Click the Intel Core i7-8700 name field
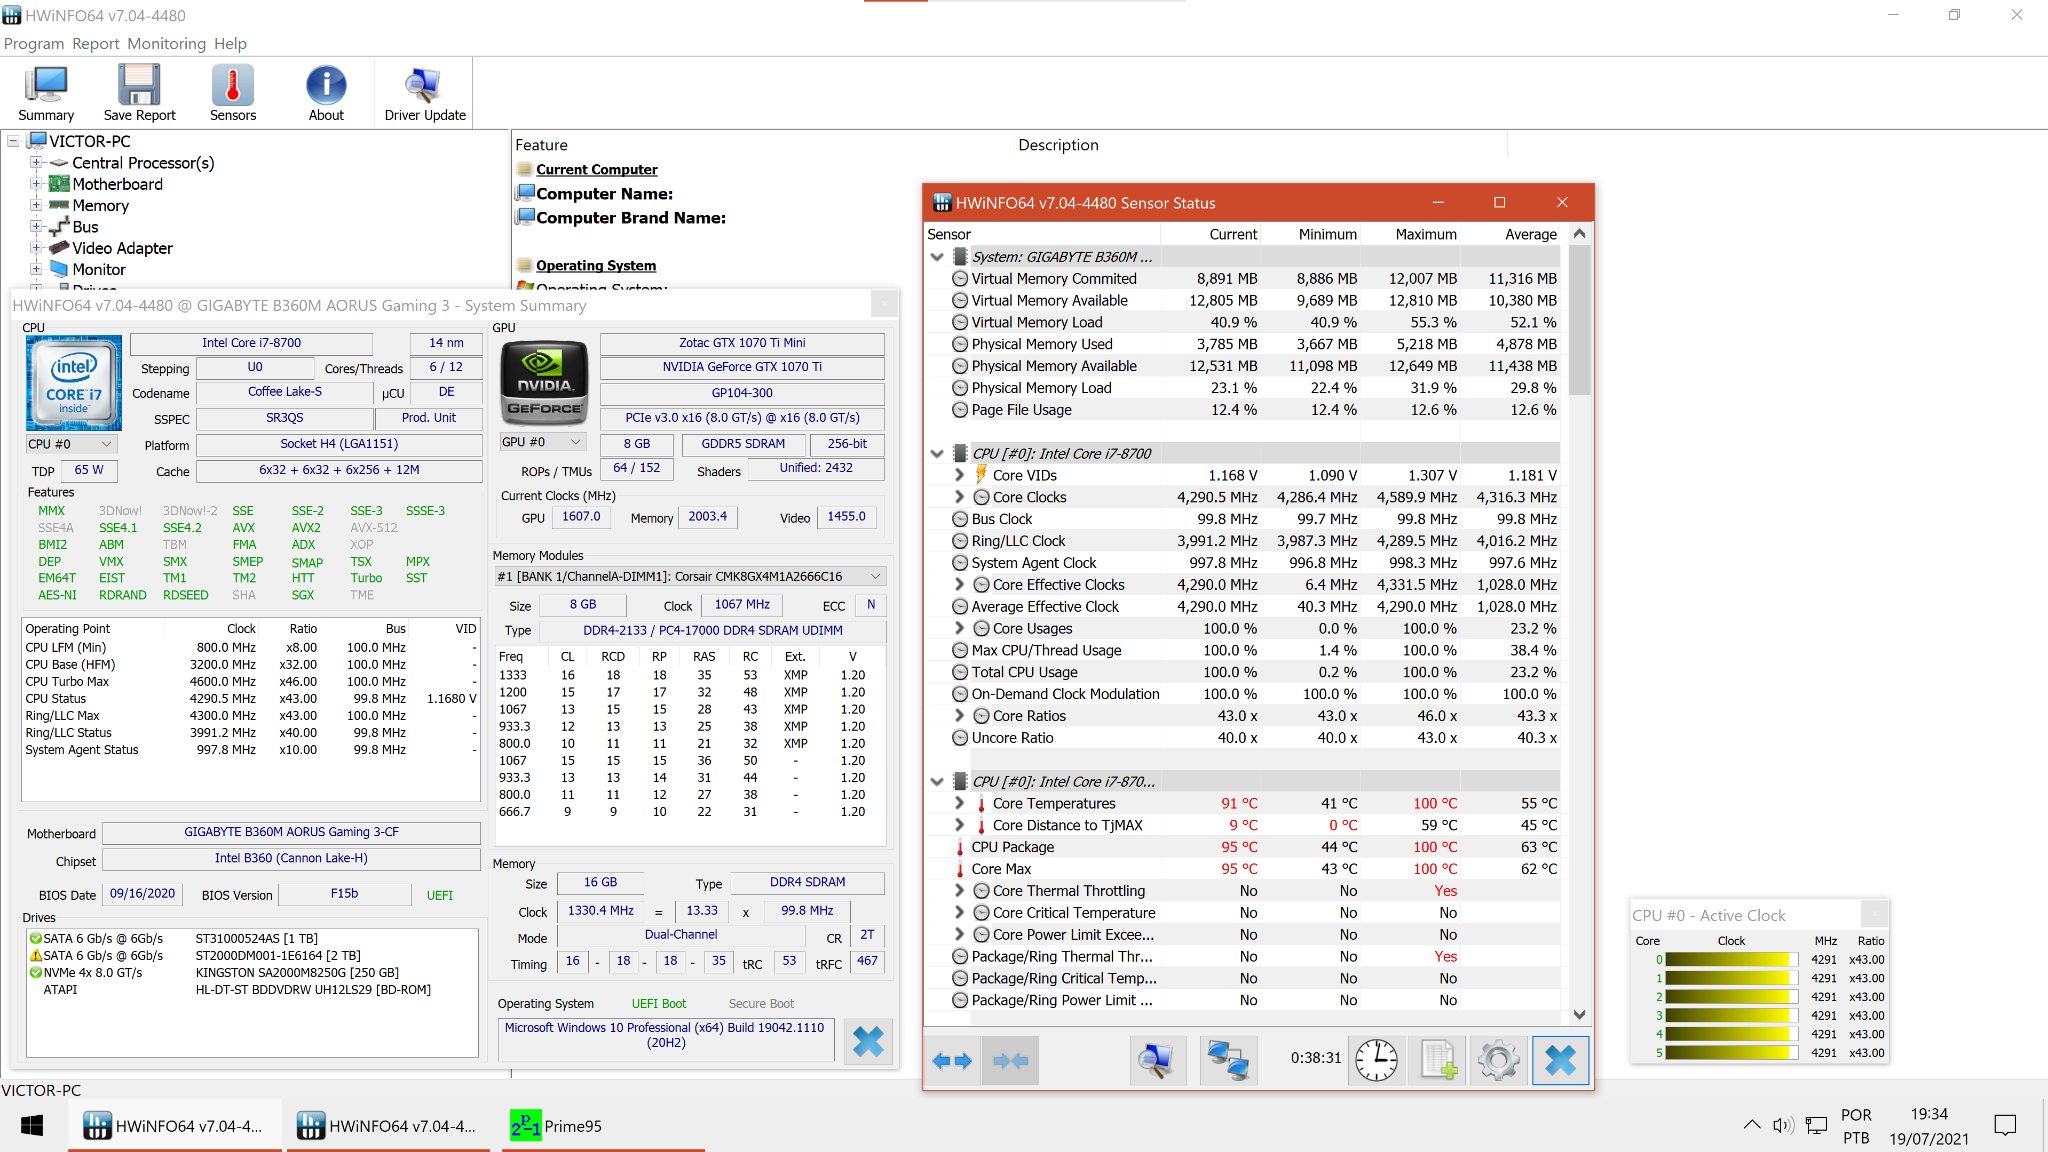This screenshot has height=1152, width=2048. pyautogui.click(x=251, y=343)
